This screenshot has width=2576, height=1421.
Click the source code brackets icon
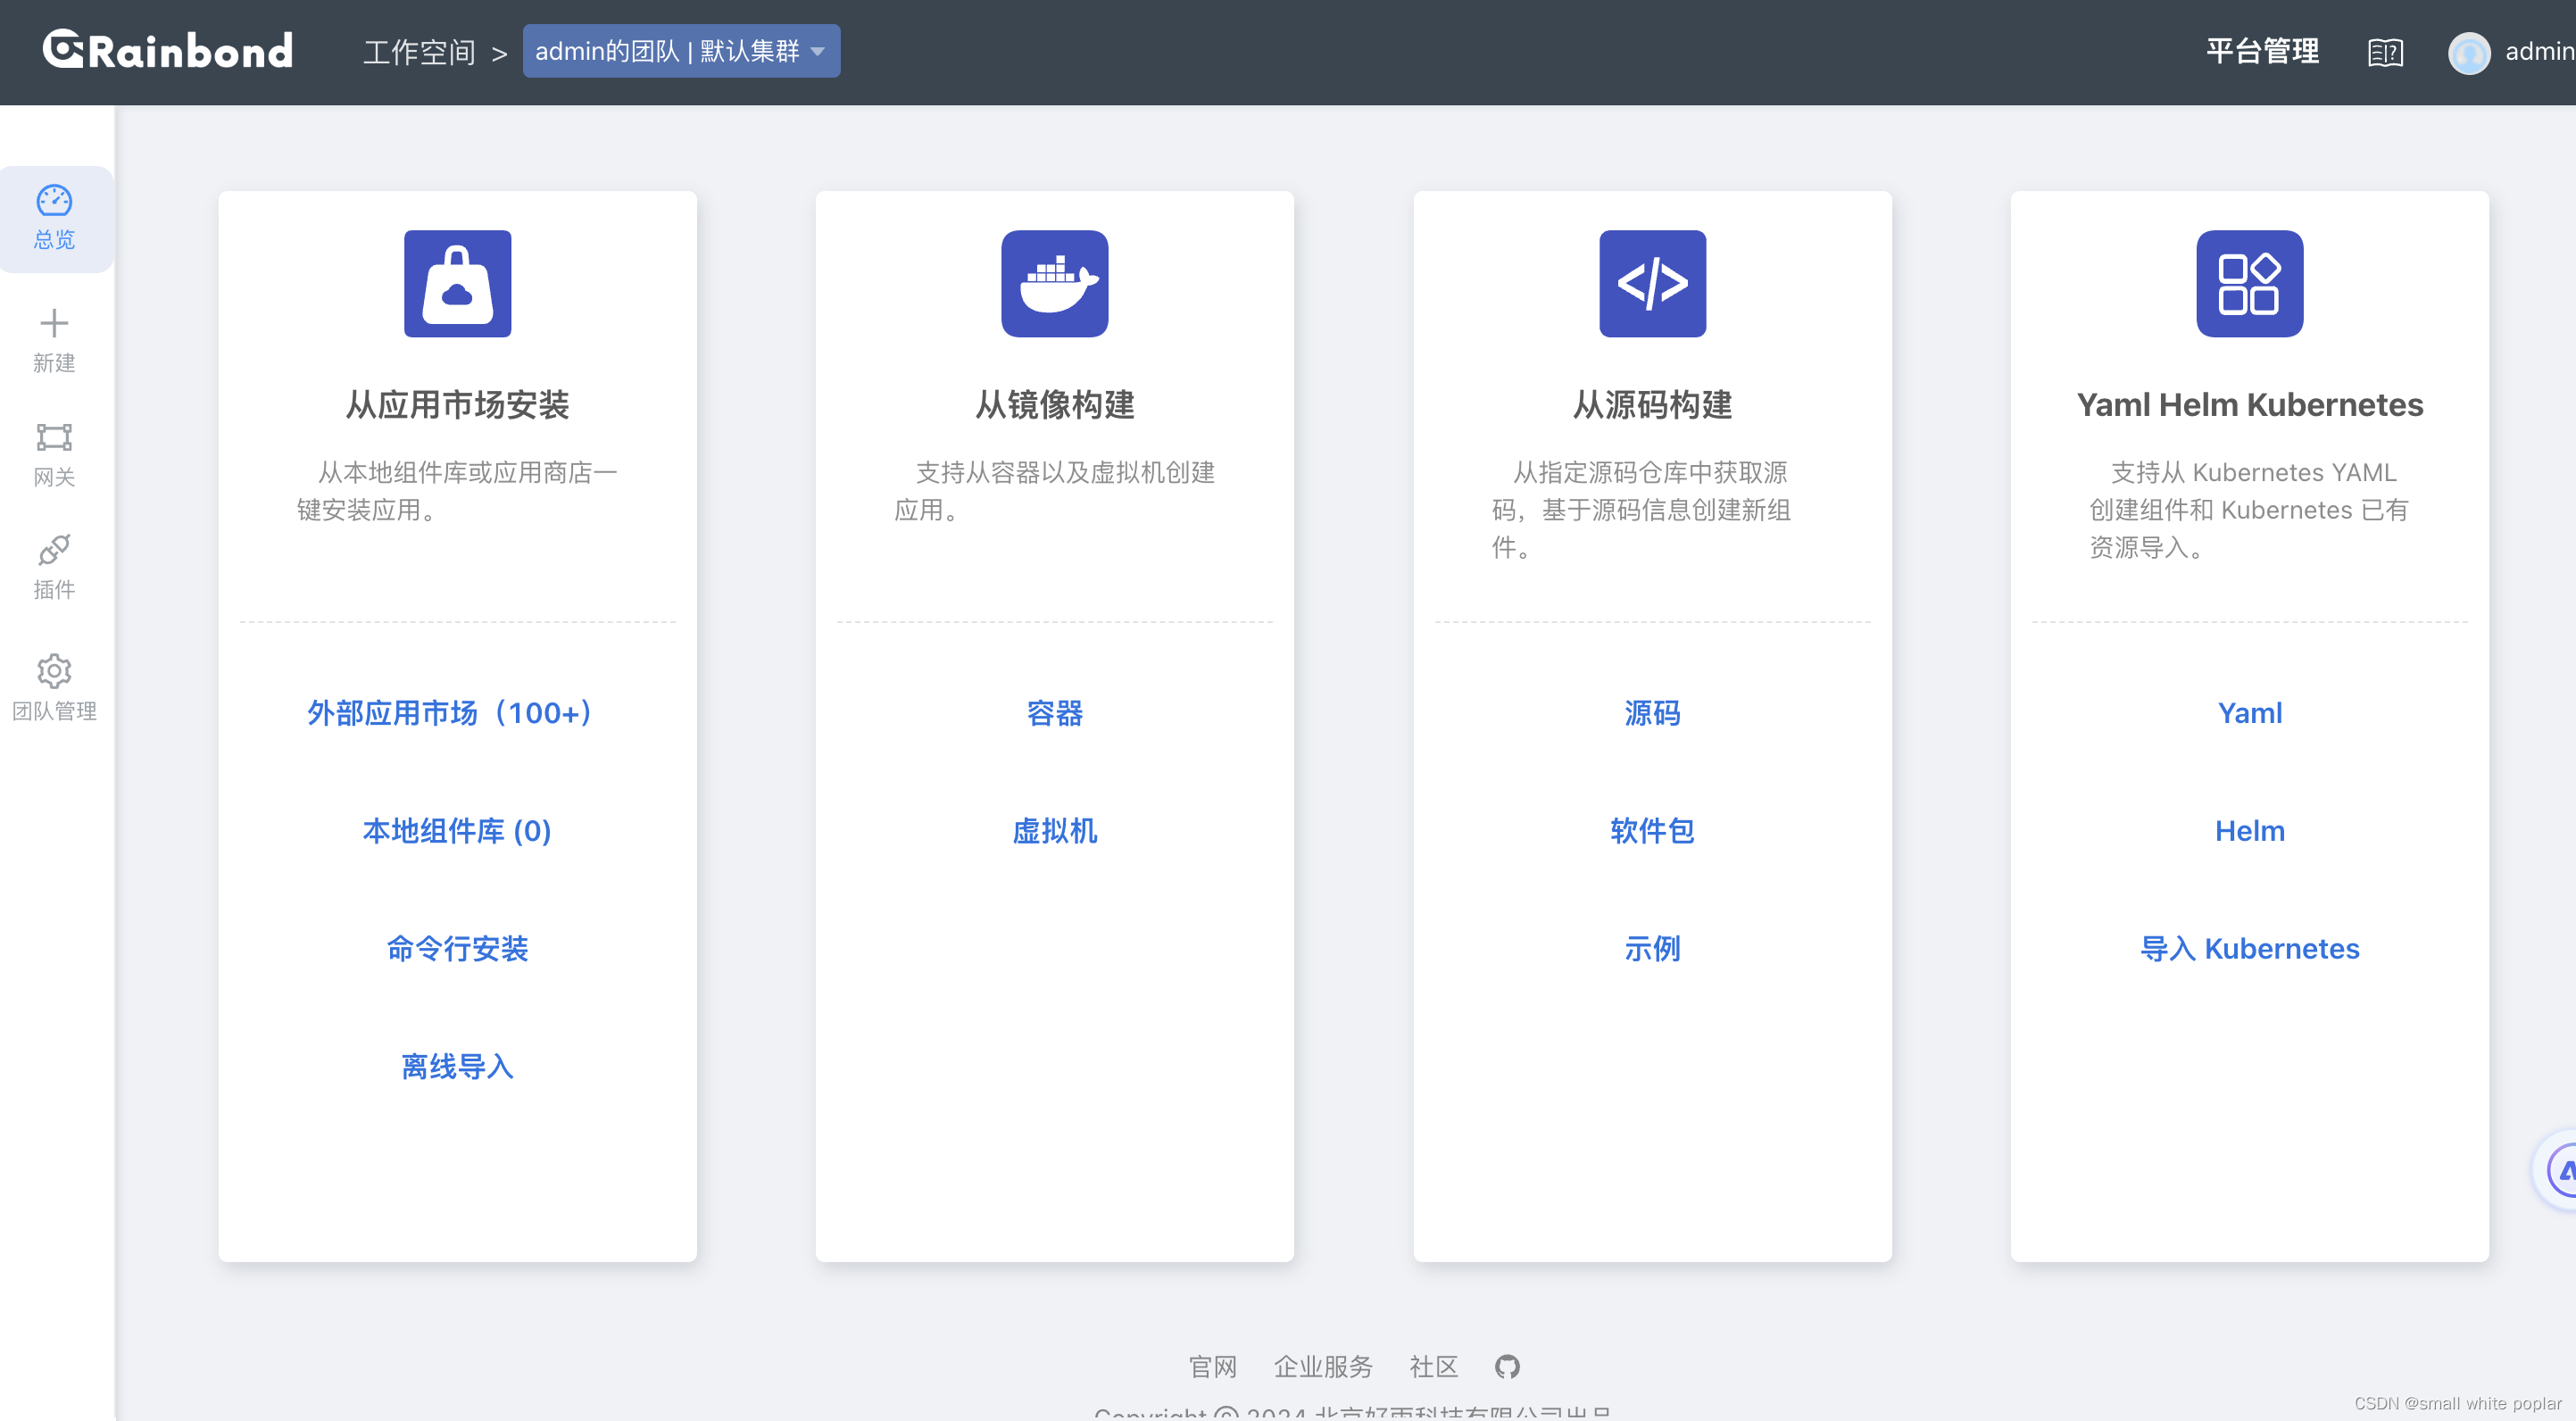(1652, 284)
